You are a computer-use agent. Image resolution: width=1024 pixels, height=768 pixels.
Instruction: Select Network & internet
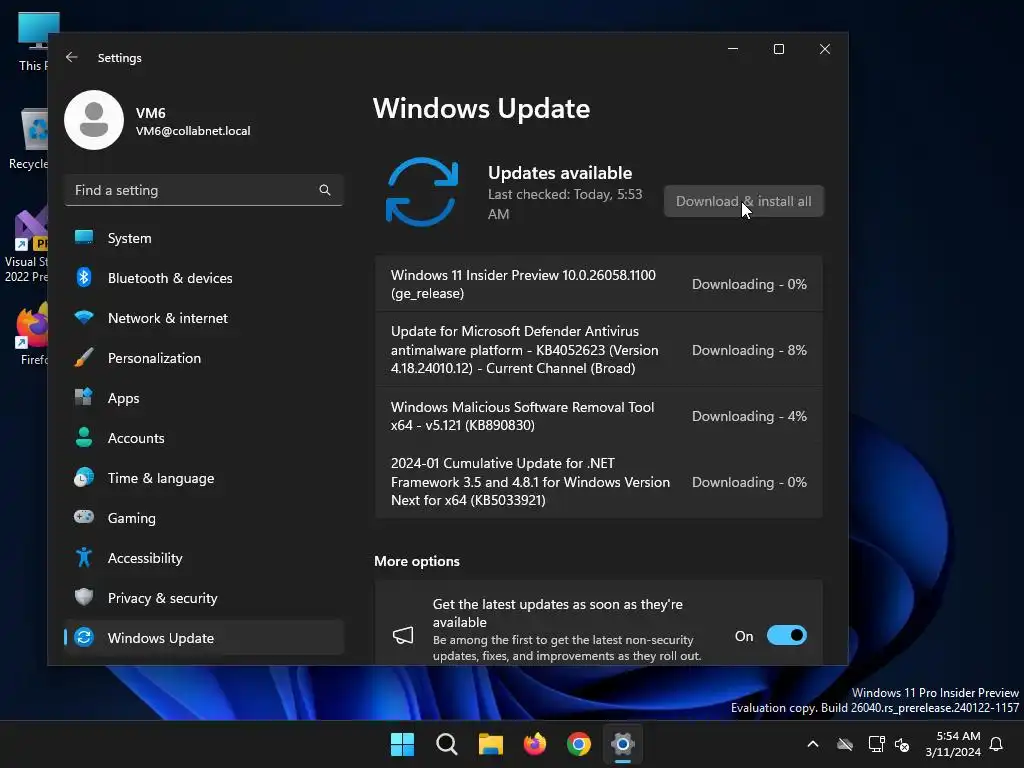coord(204,318)
